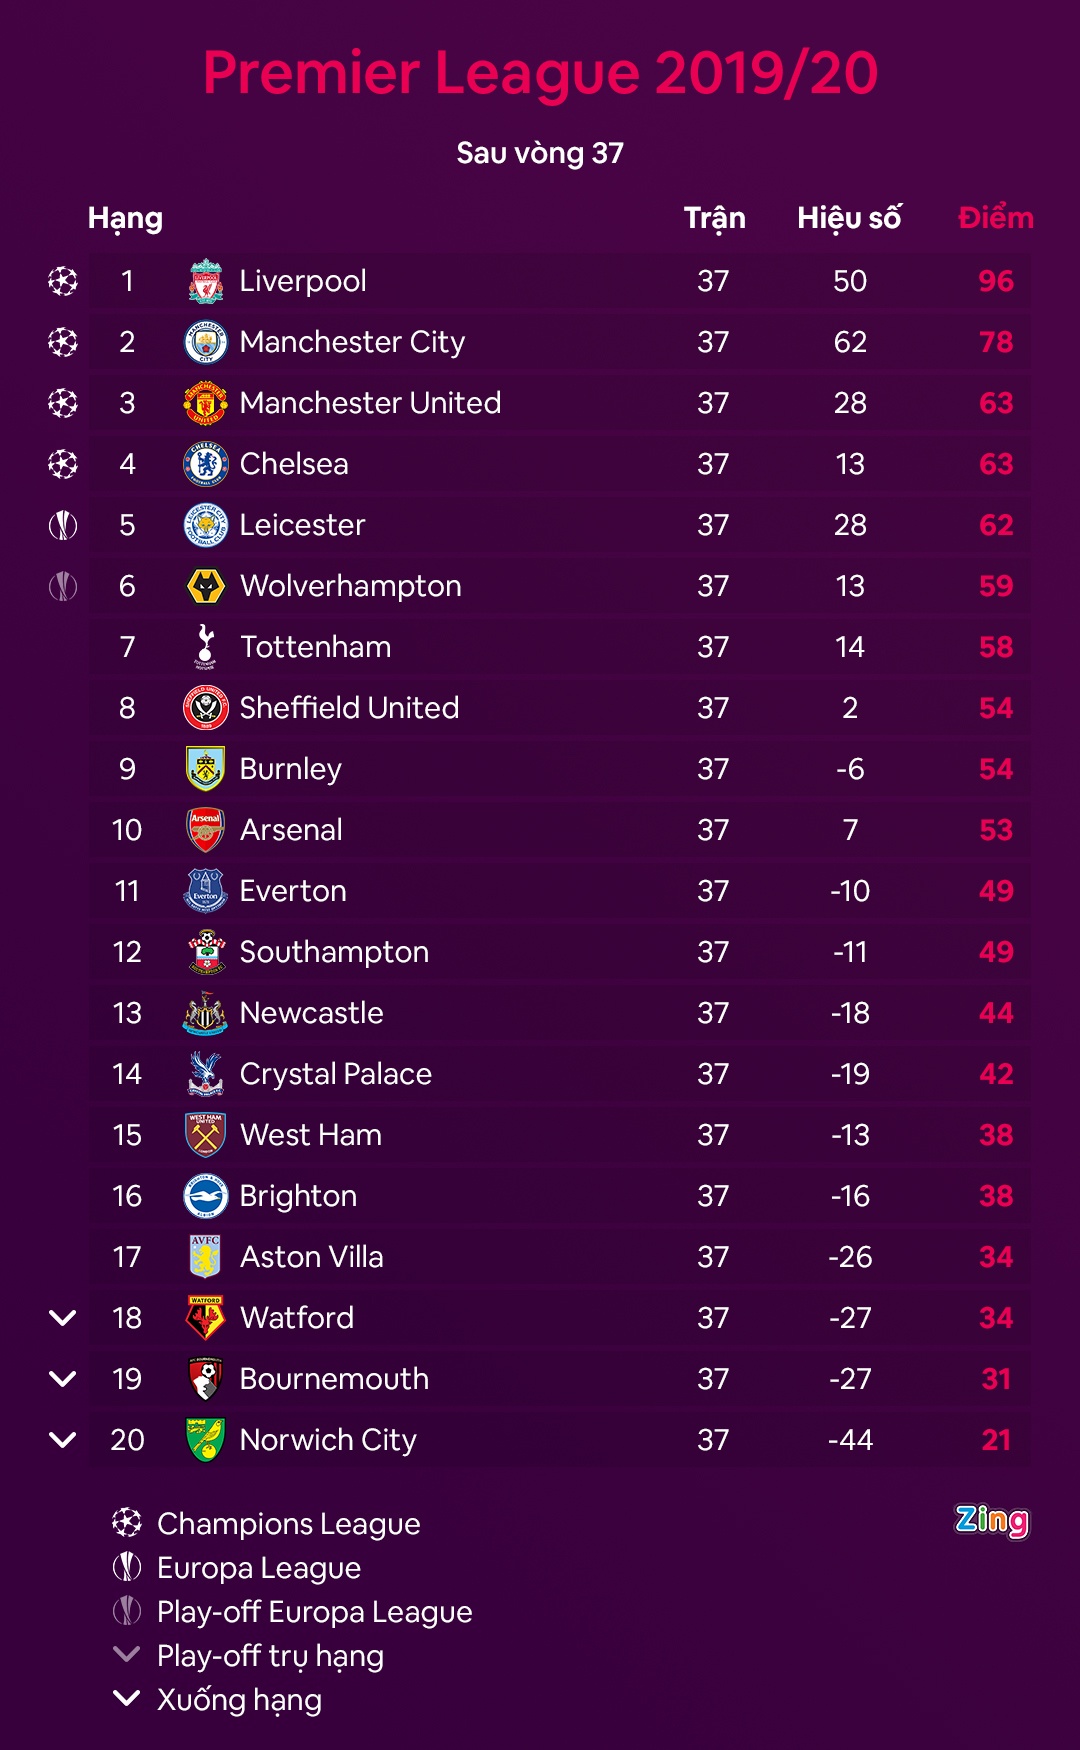The width and height of the screenshot is (1080, 1750).
Task: Select the "Hiệu số" column header
Action: click(x=849, y=218)
